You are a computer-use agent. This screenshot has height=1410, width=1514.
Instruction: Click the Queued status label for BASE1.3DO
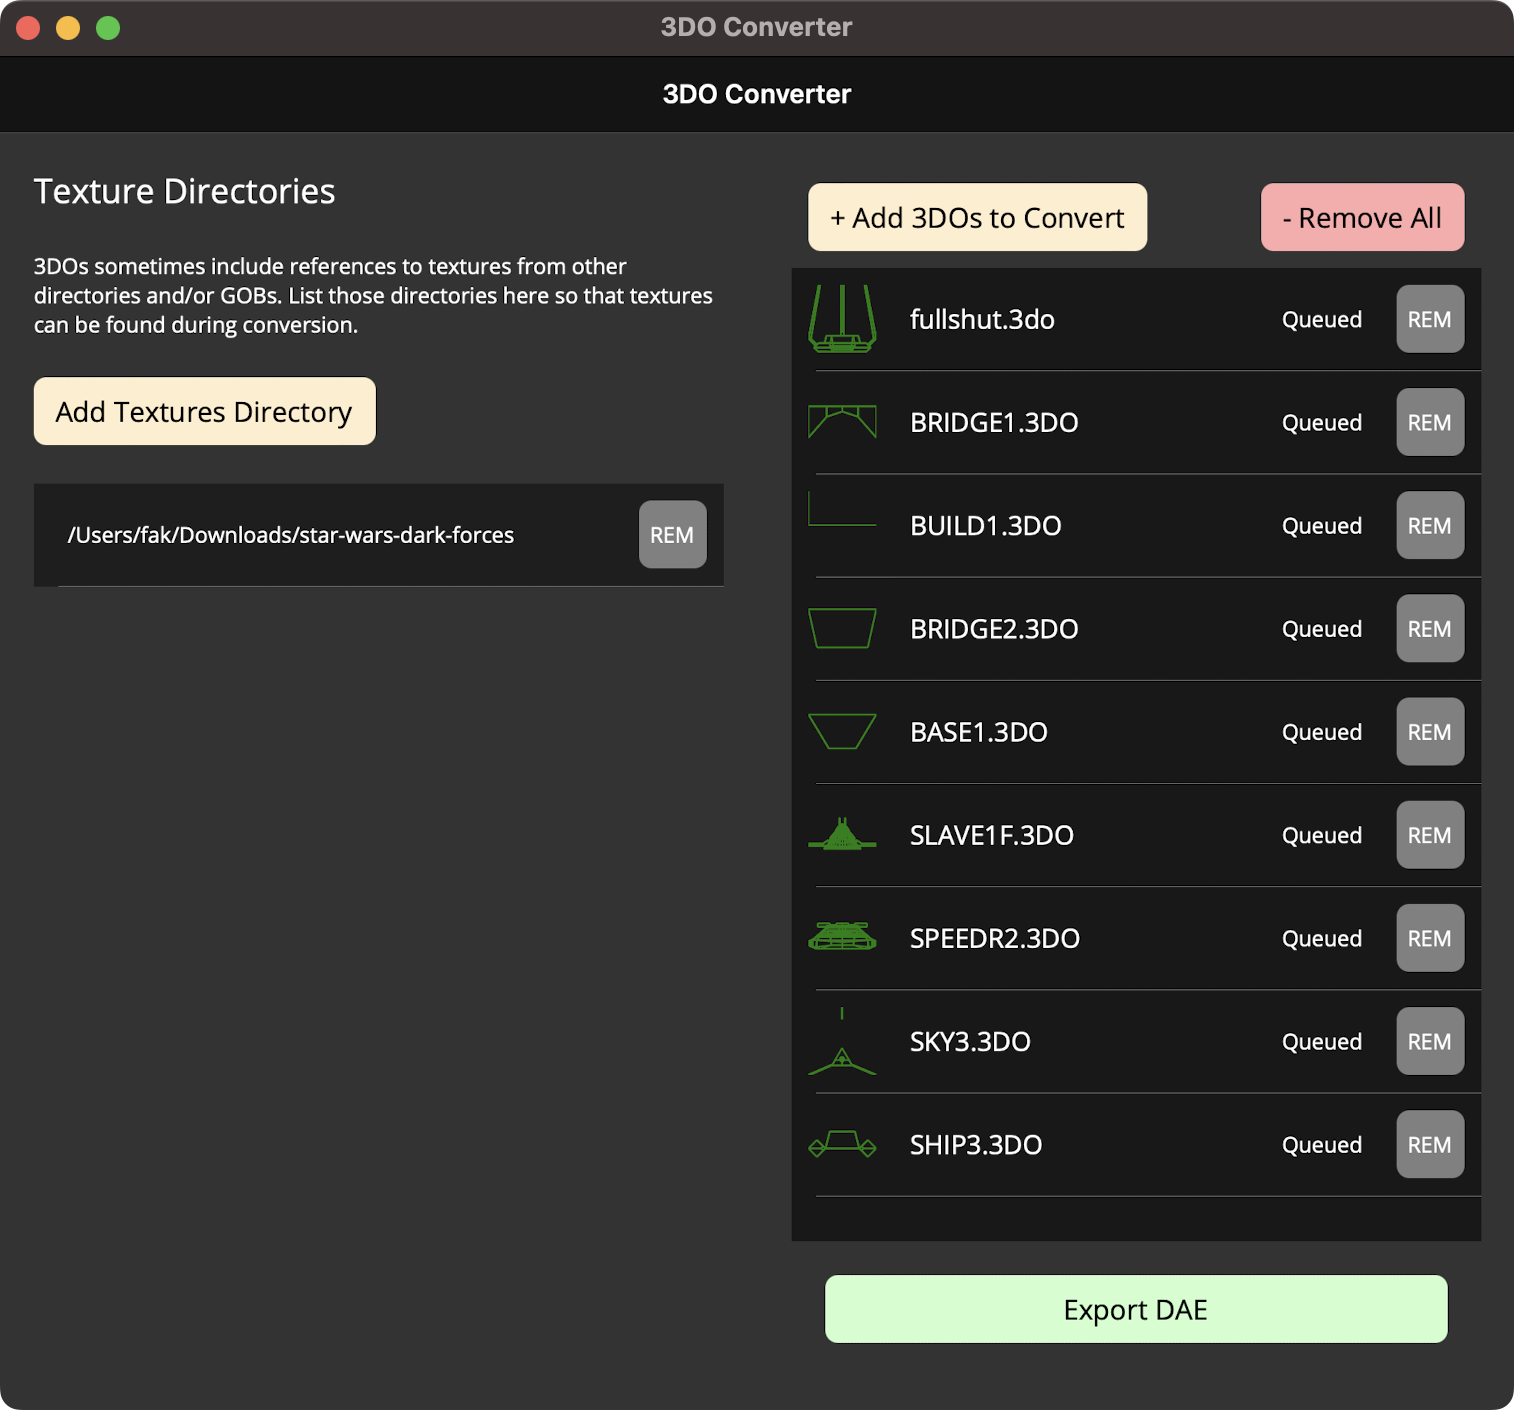1321,731
